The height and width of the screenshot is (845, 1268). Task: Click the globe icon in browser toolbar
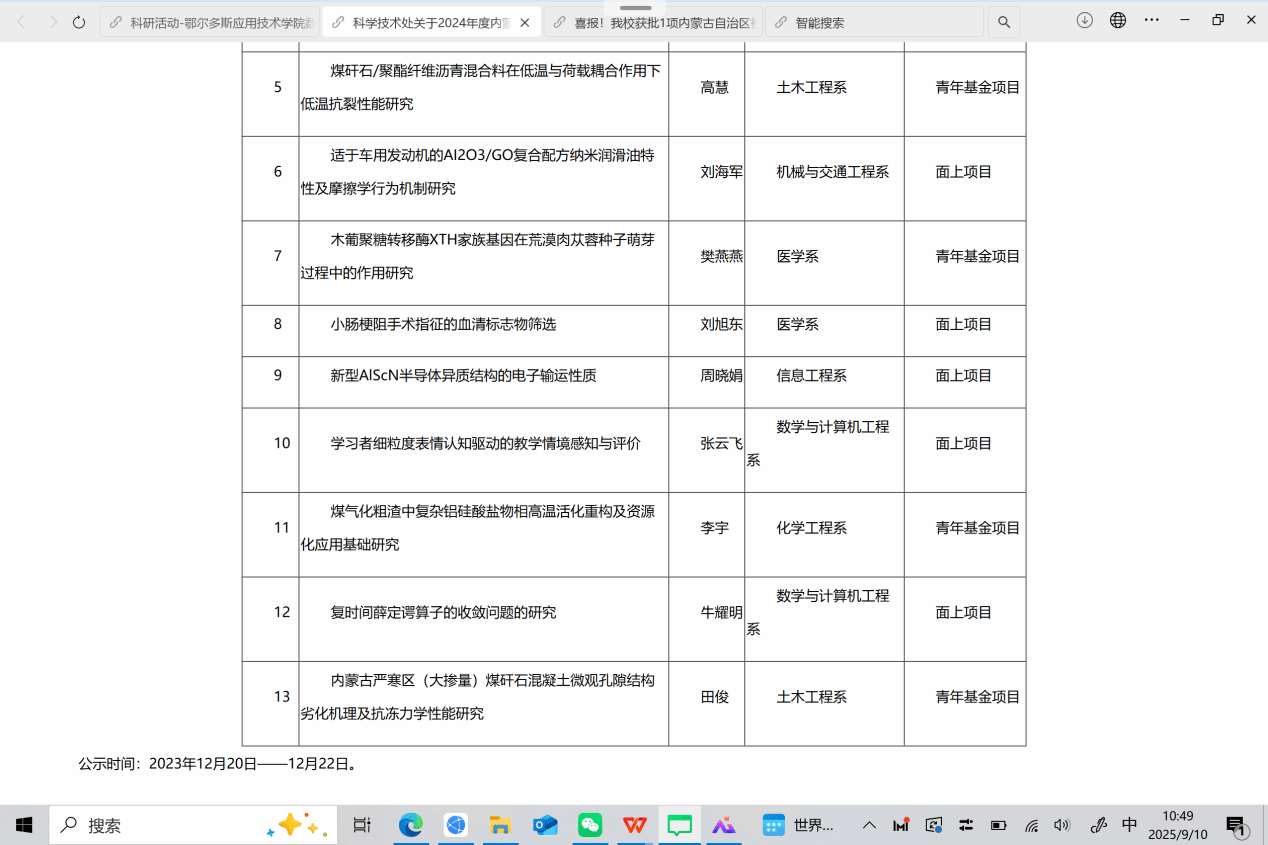pyautogui.click(x=1118, y=20)
